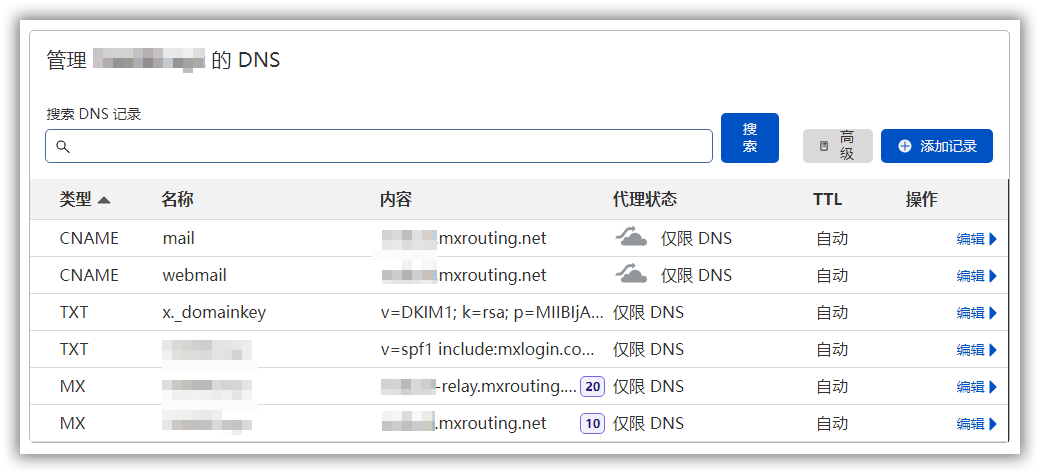Open 编辑 for the priority 20 MX record
Image resolution: width=1040 pixels, height=474 pixels.
977,387
